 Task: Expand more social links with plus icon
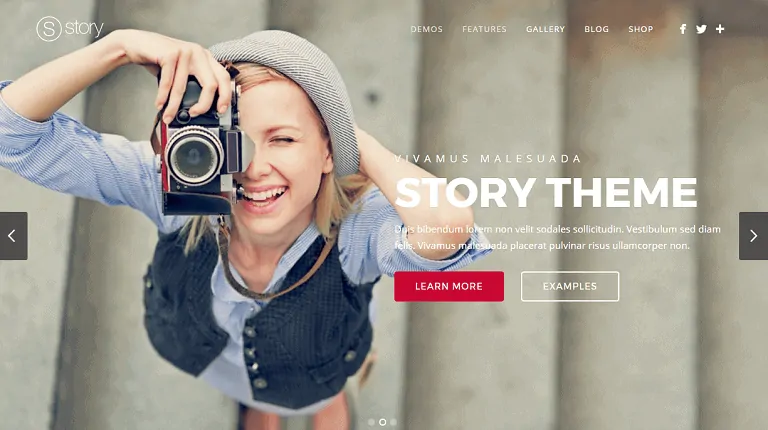[720, 29]
